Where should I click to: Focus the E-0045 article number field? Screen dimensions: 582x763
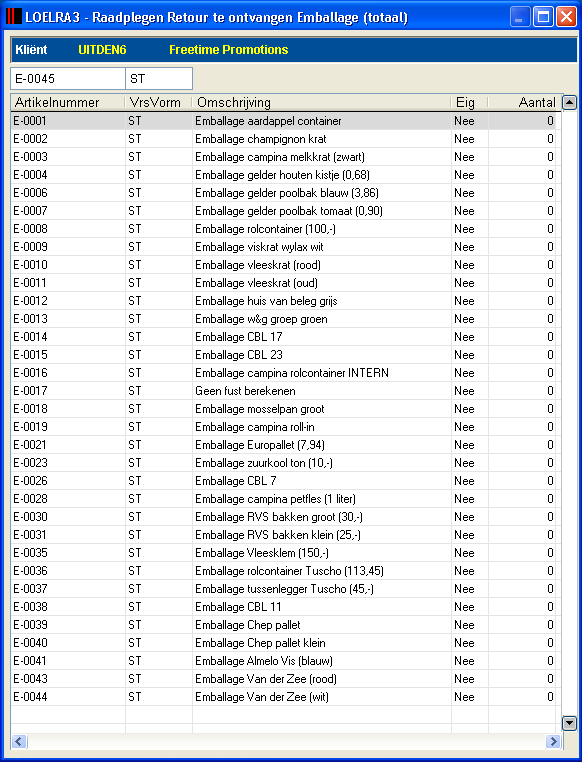68,79
